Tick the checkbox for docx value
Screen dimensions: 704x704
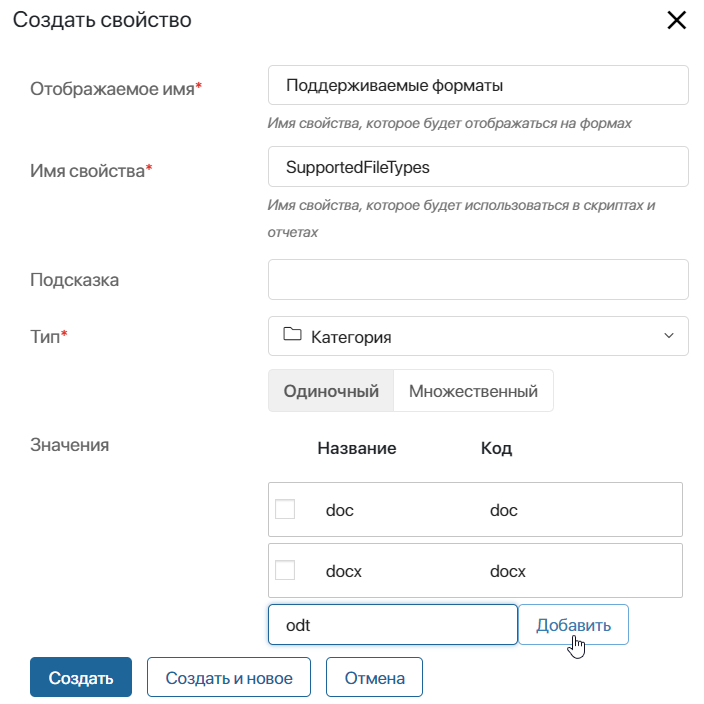click(285, 571)
